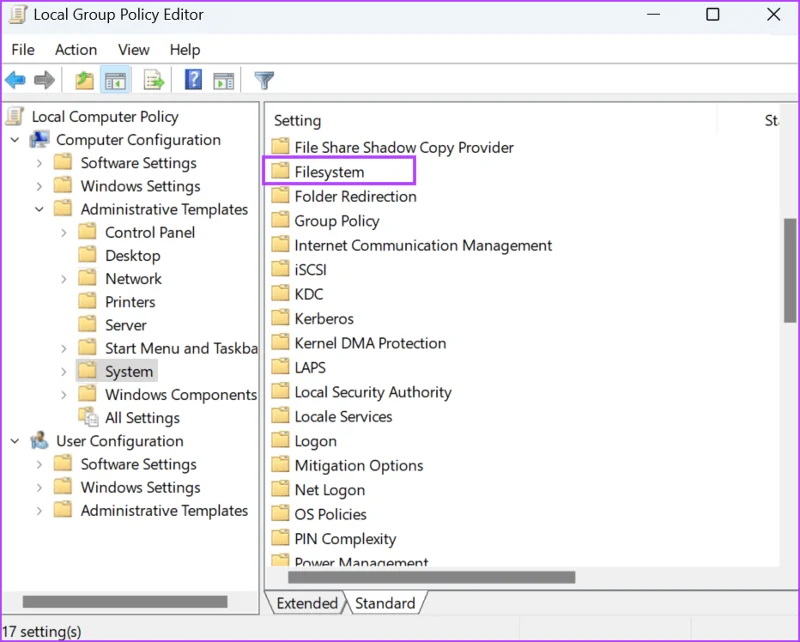The image size is (800, 642).
Task: Select Desktop in the policy tree
Action: 133,255
